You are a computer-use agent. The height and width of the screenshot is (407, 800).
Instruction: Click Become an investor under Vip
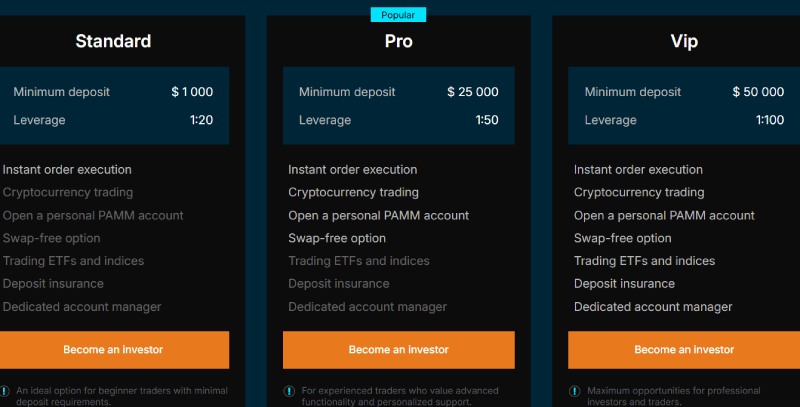coord(684,350)
